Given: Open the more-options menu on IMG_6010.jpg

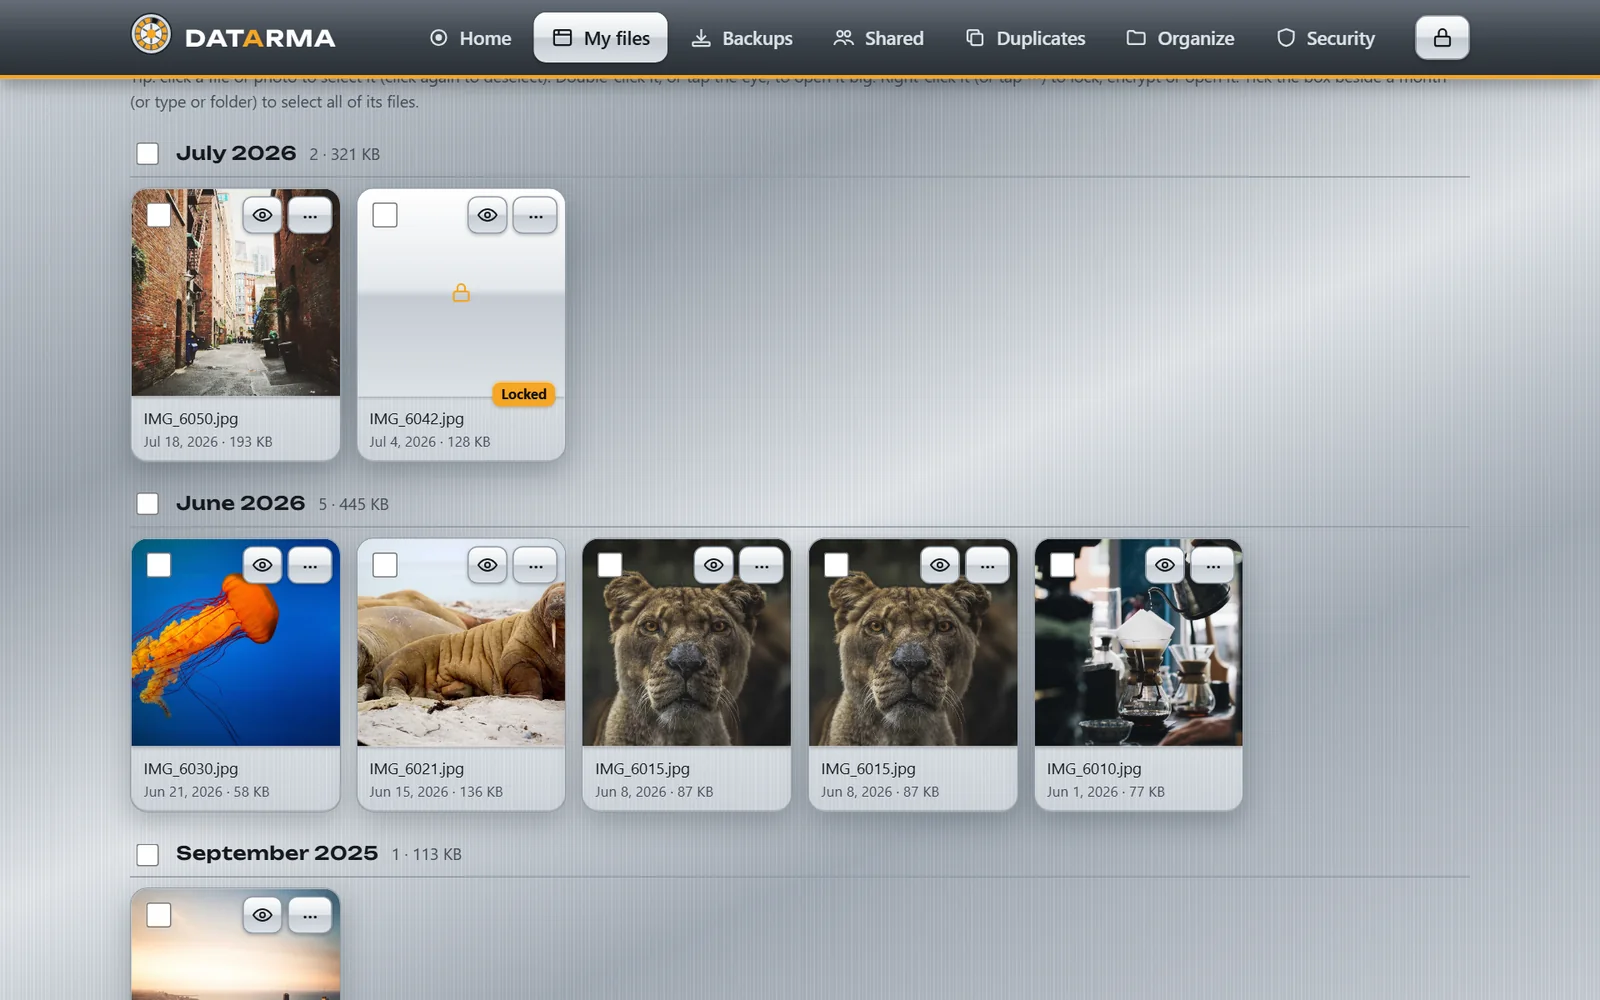Looking at the screenshot, I should point(1213,565).
